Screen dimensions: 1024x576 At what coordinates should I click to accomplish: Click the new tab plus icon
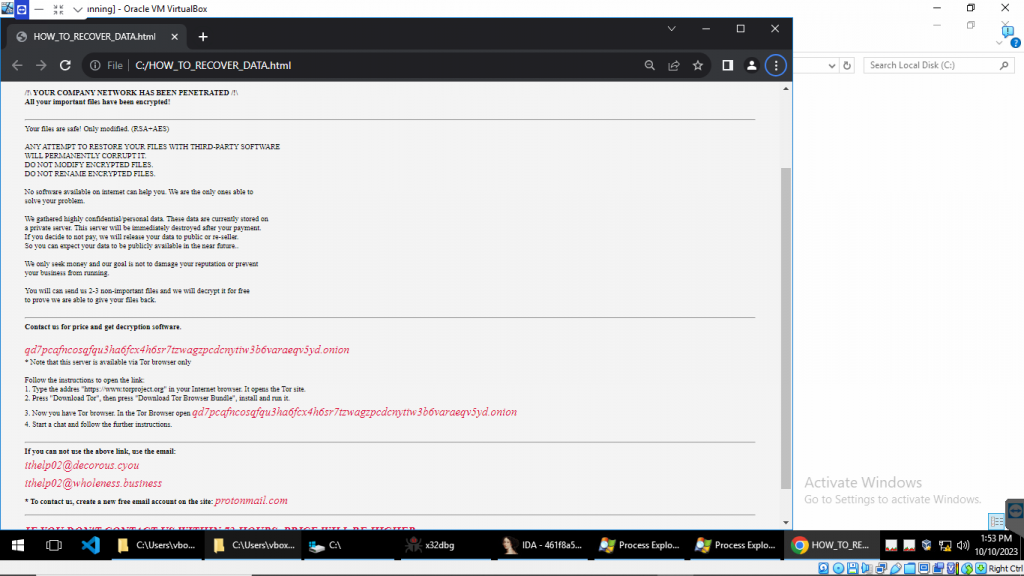[202, 36]
